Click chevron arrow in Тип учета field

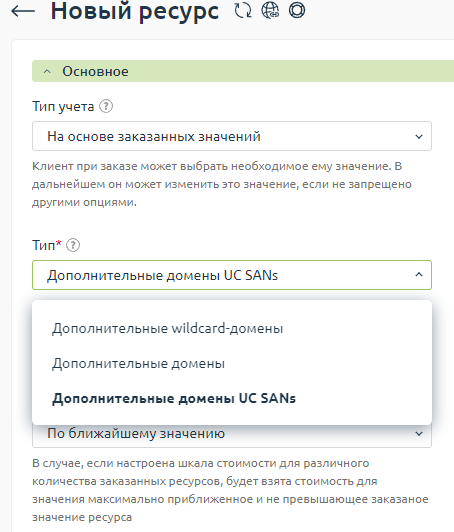419,136
